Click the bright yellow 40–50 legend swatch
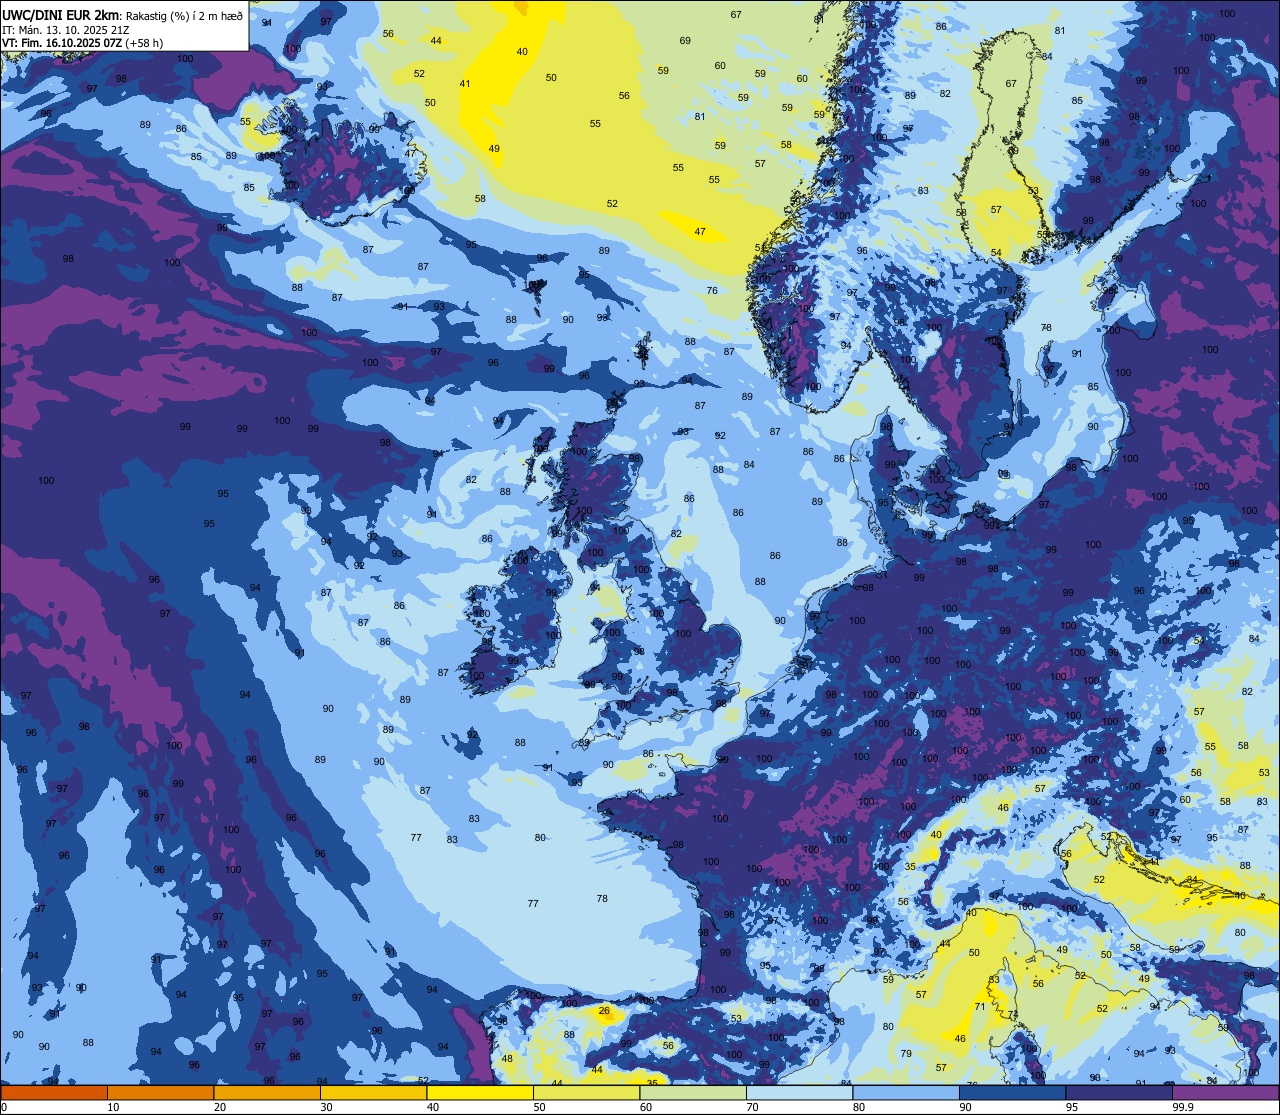Screen dimensions: 1280x1115 480,1092
